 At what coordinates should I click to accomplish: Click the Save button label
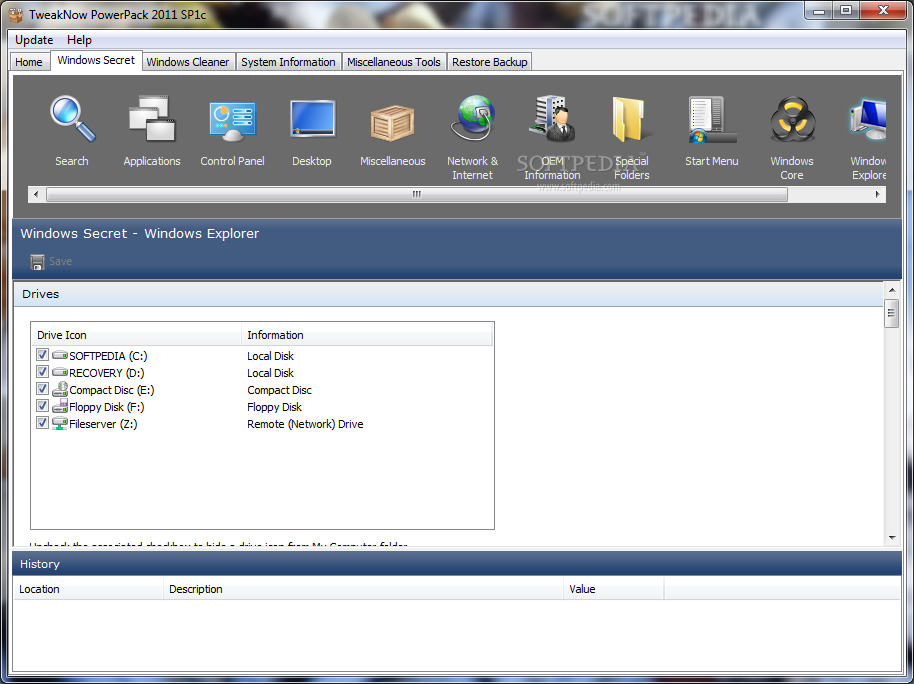[61, 261]
